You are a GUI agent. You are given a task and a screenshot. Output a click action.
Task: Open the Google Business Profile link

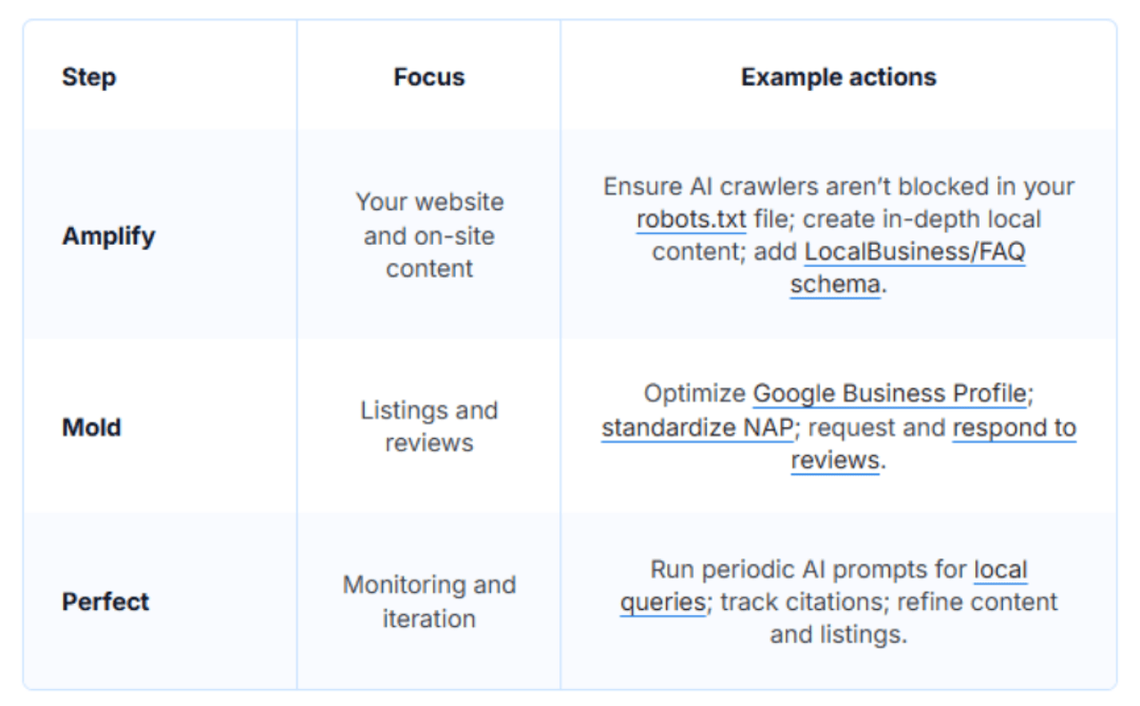(889, 394)
